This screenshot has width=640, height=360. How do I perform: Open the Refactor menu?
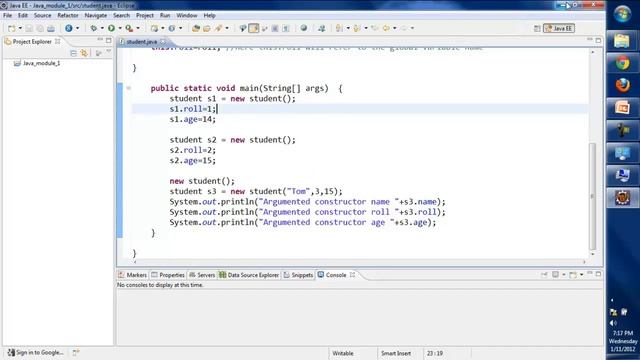68,16
